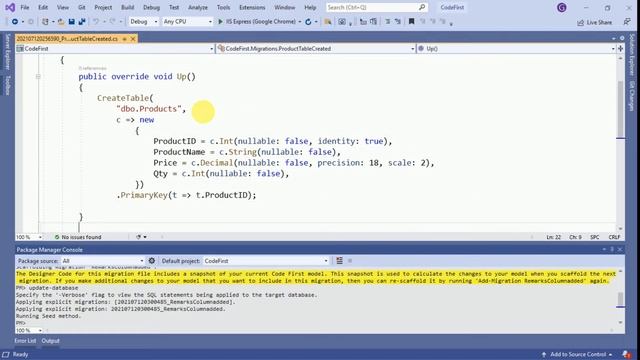Click the New Project toolbar icon

(x=45, y=22)
